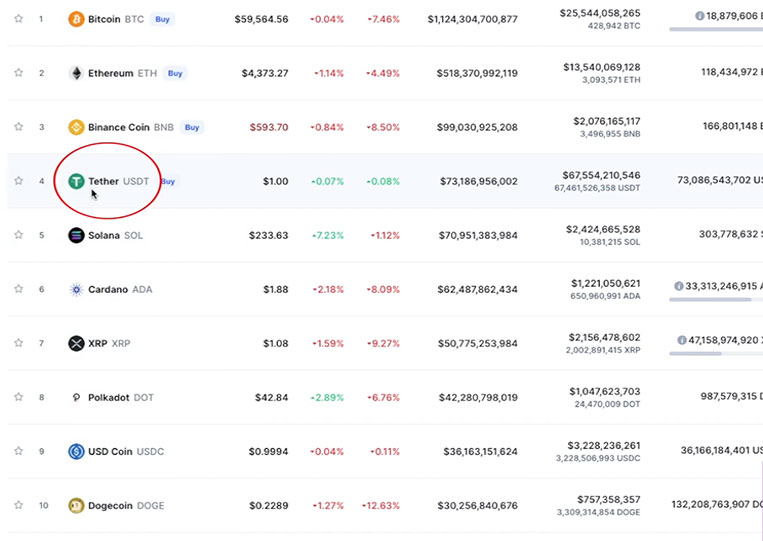This screenshot has height=541, width=763.
Task: Click Polkadot price $42.84
Action: [x=272, y=397]
